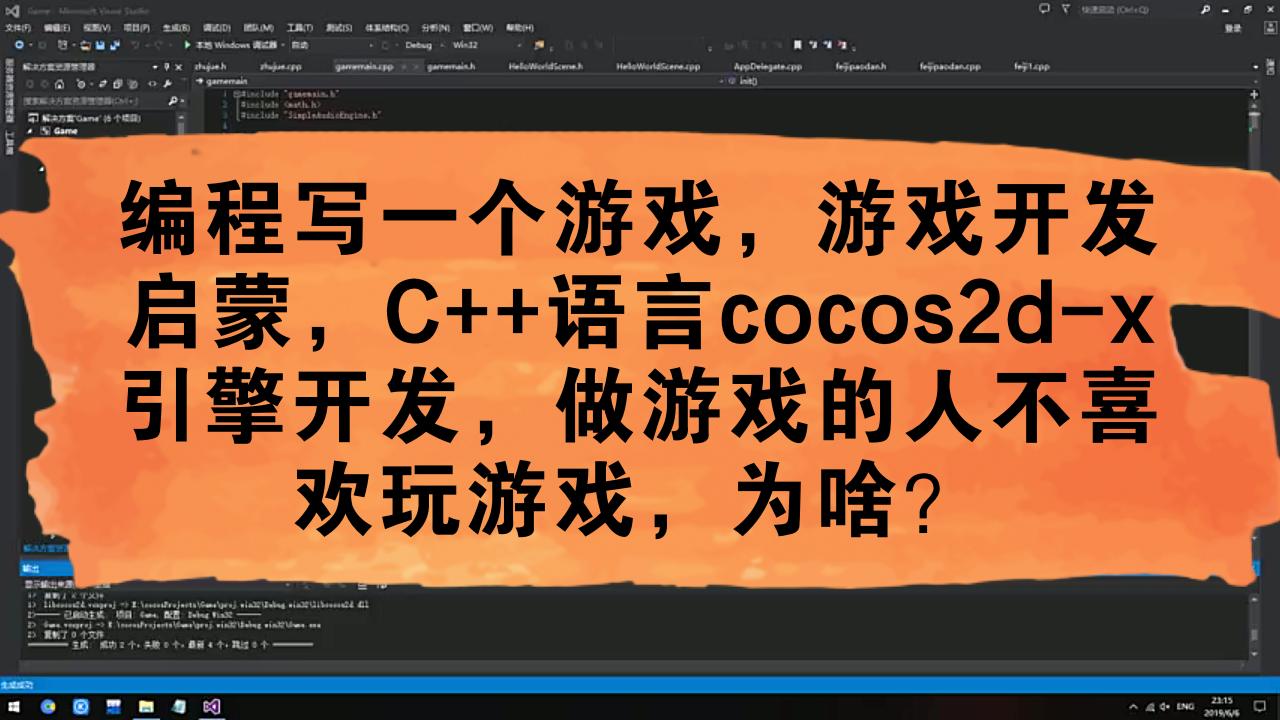Click the ENG language indicator in tray

1186,706
